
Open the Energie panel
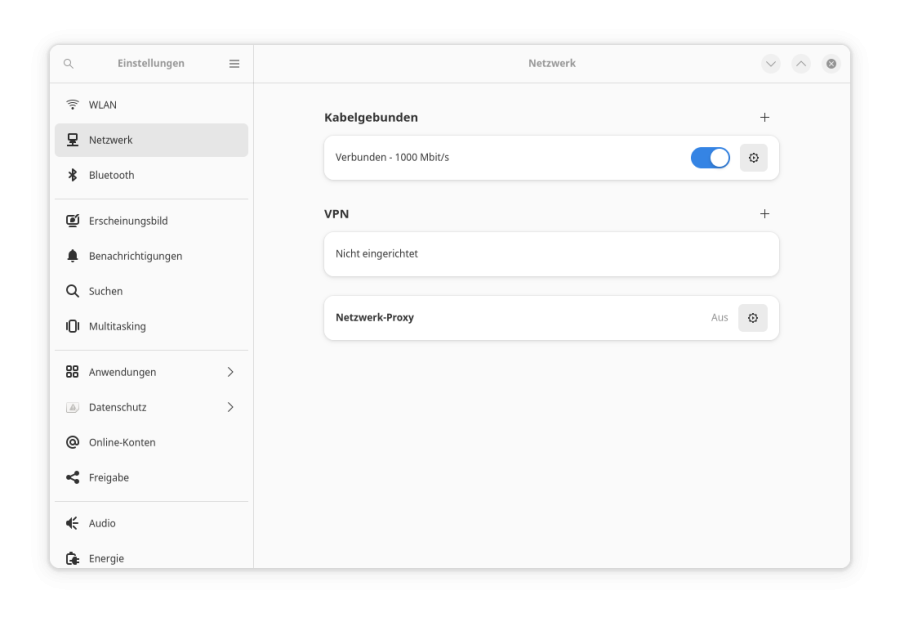point(152,558)
